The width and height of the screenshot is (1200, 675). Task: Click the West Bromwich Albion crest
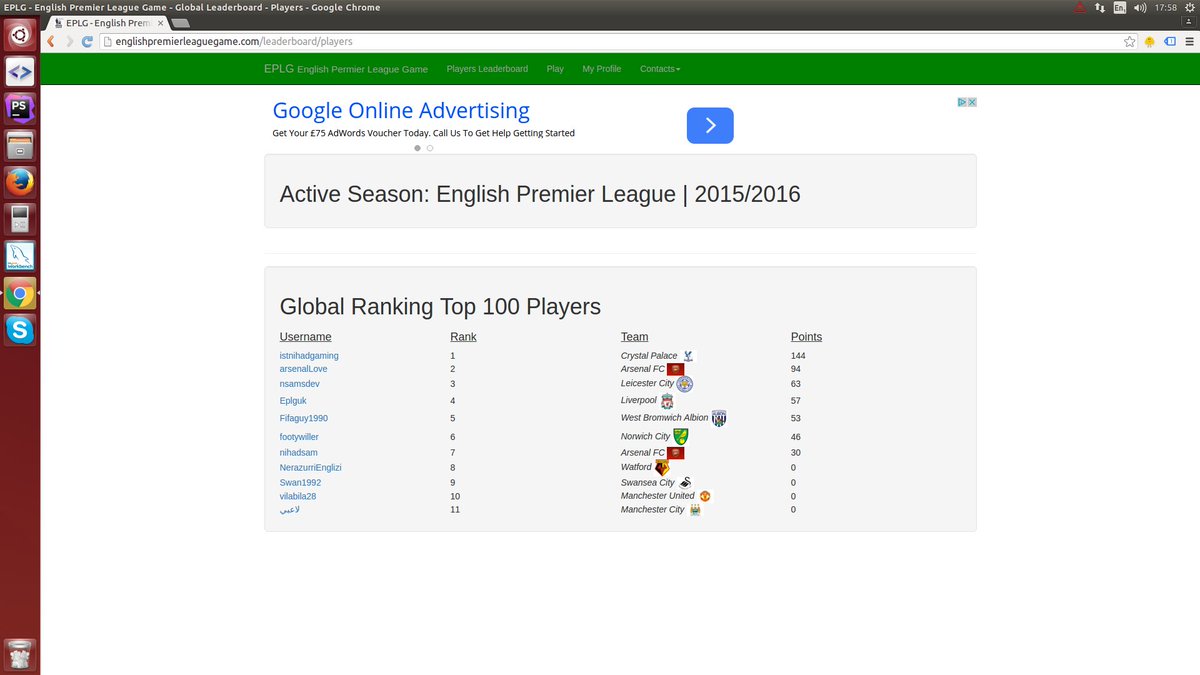point(719,418)
